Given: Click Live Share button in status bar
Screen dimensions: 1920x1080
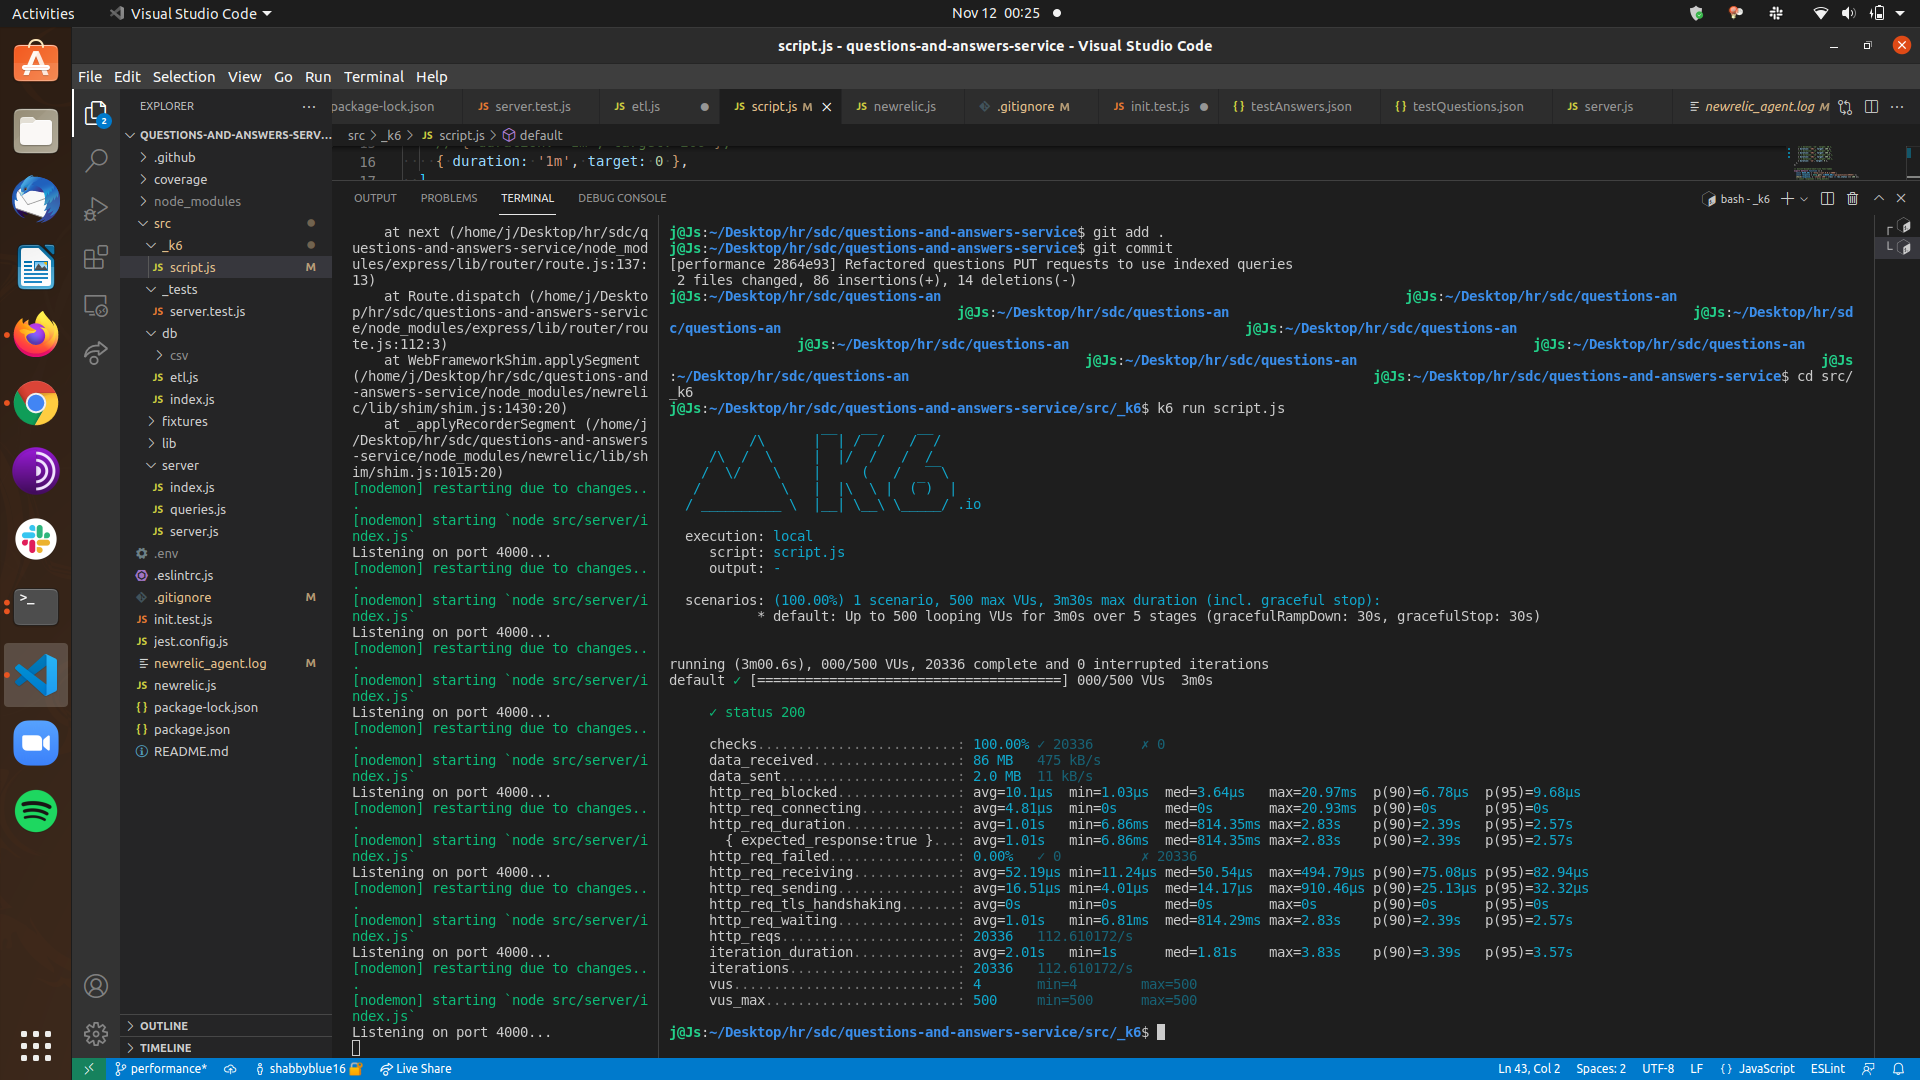Looking at the screenshot, I should [x=415, y=1069].
